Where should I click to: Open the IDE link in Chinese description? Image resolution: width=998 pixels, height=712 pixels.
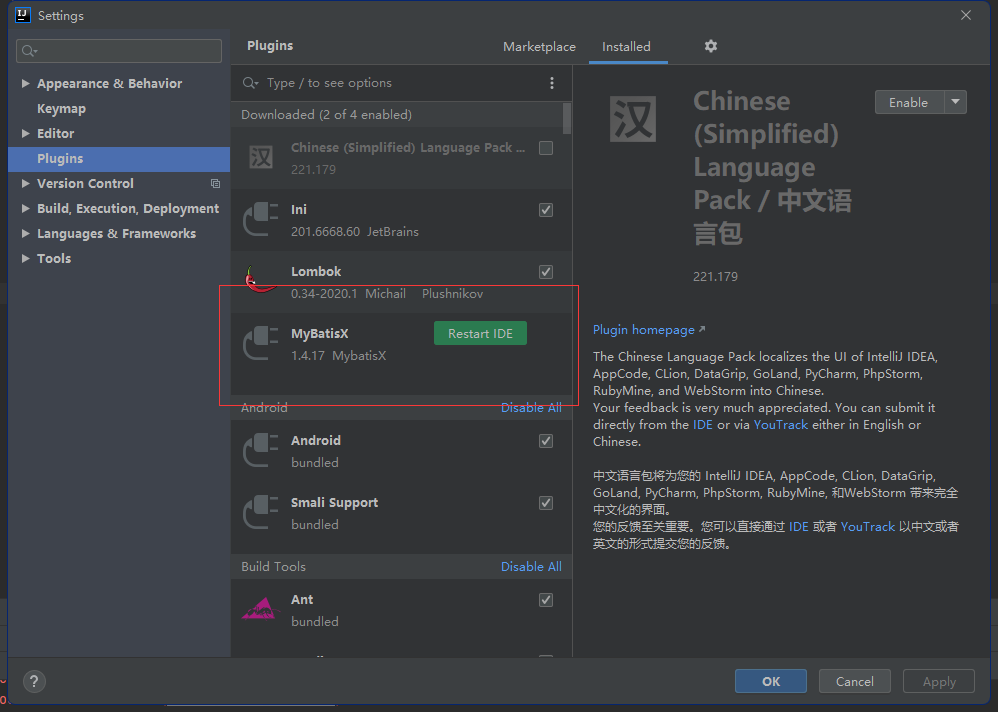tap(799, 526)
